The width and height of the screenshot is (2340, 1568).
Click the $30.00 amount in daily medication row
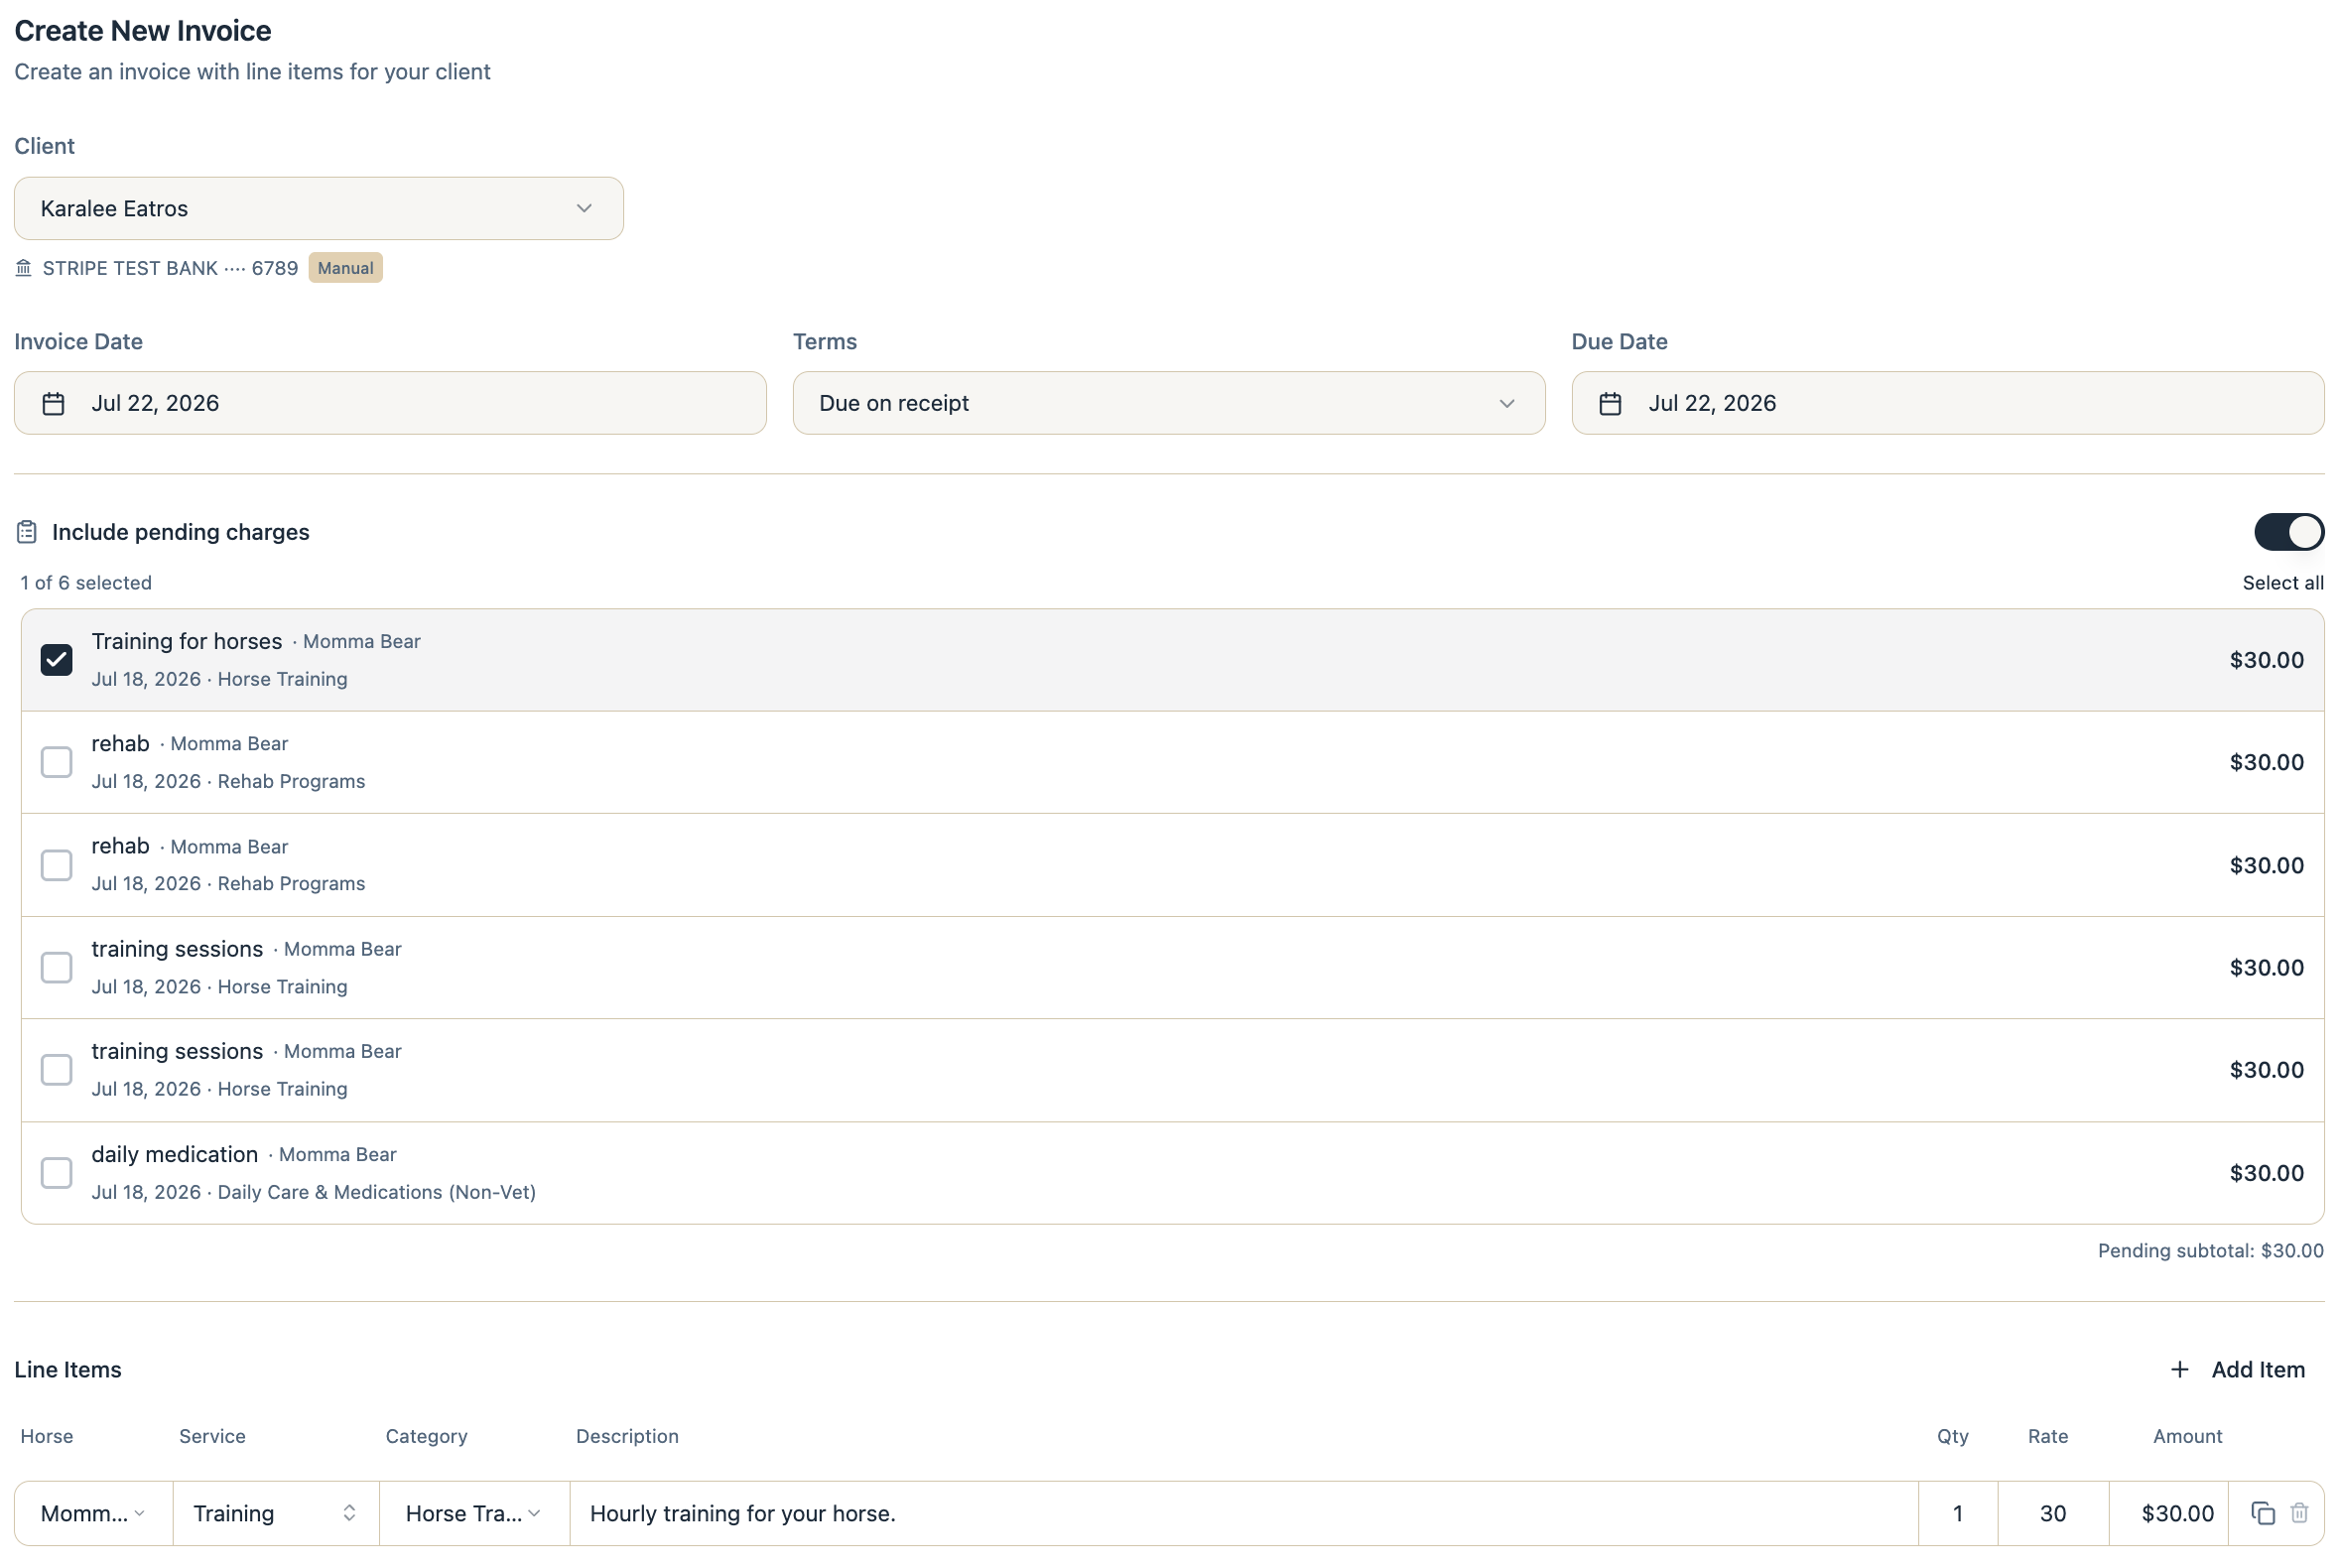coord(2266,1173)
